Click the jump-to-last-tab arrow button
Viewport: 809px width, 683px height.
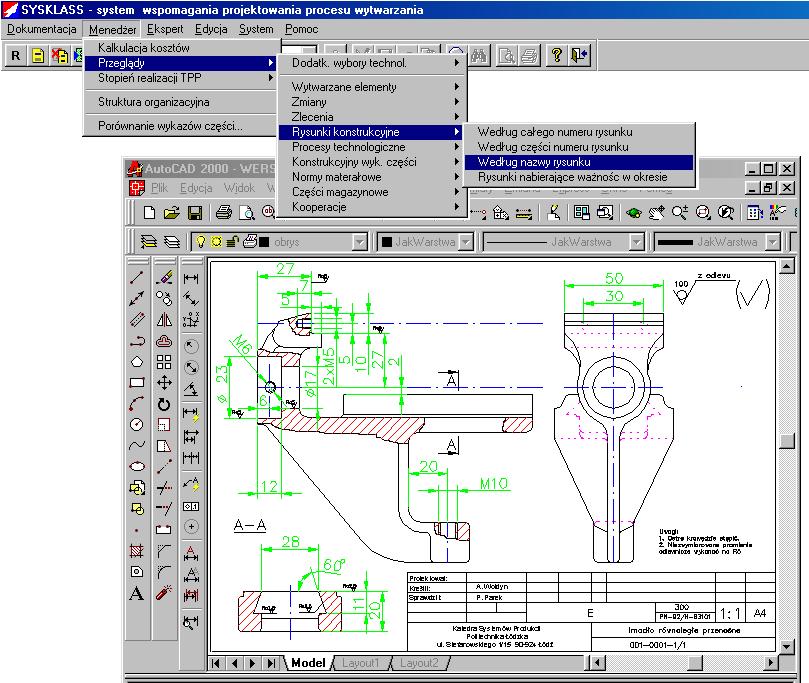point(271,663)
